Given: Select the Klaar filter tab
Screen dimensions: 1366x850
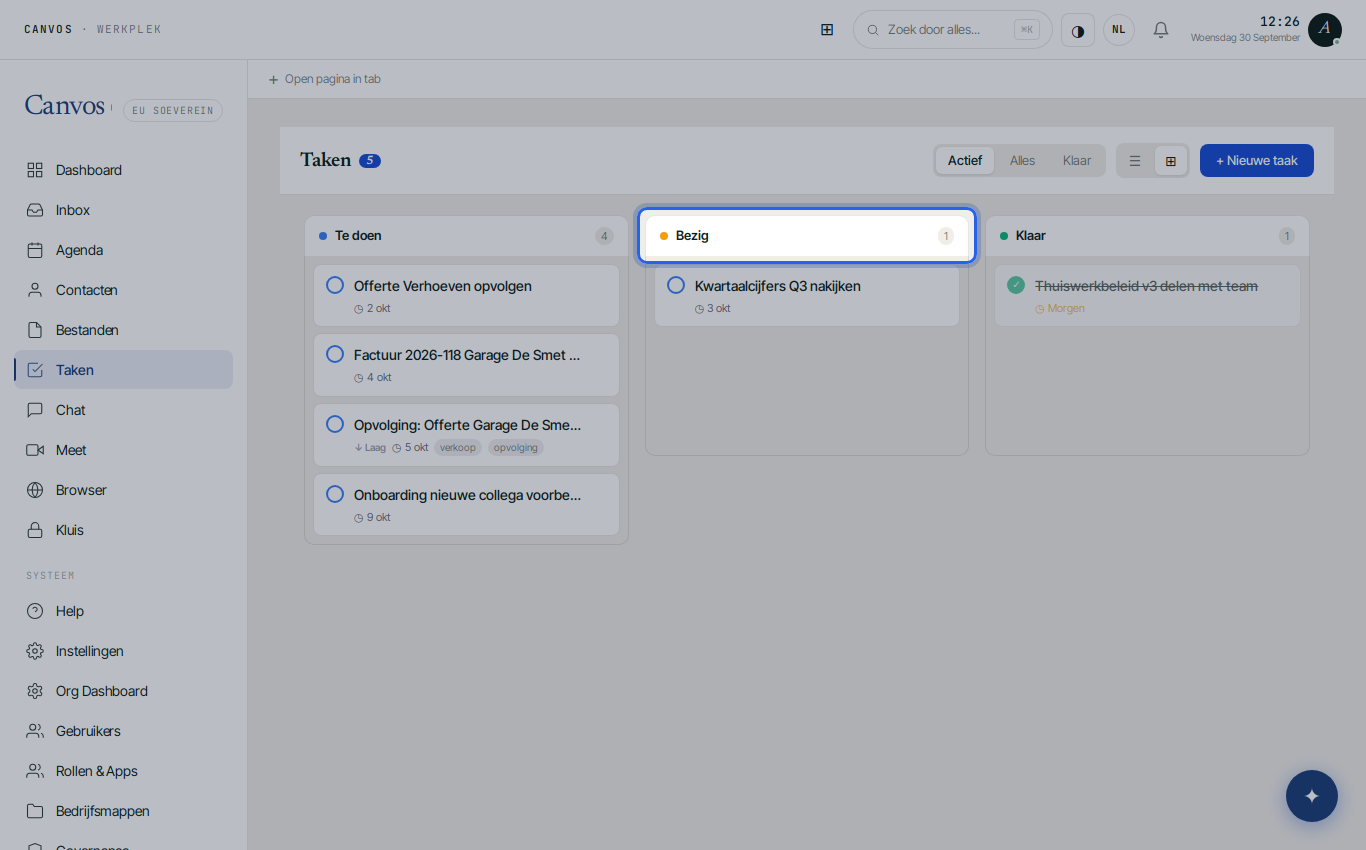Looking at the screenshot, I should click(1077, 161).
